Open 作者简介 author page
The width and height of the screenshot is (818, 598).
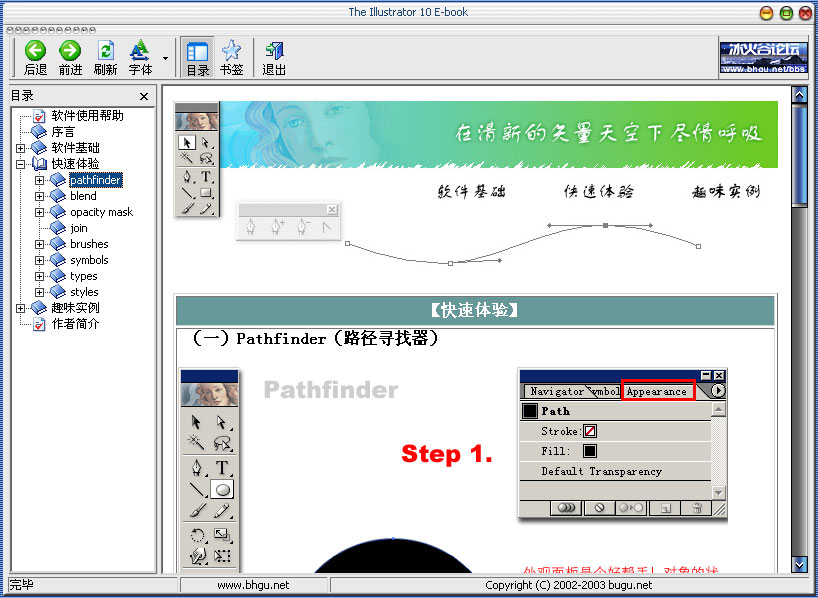[x=75, y=324]
